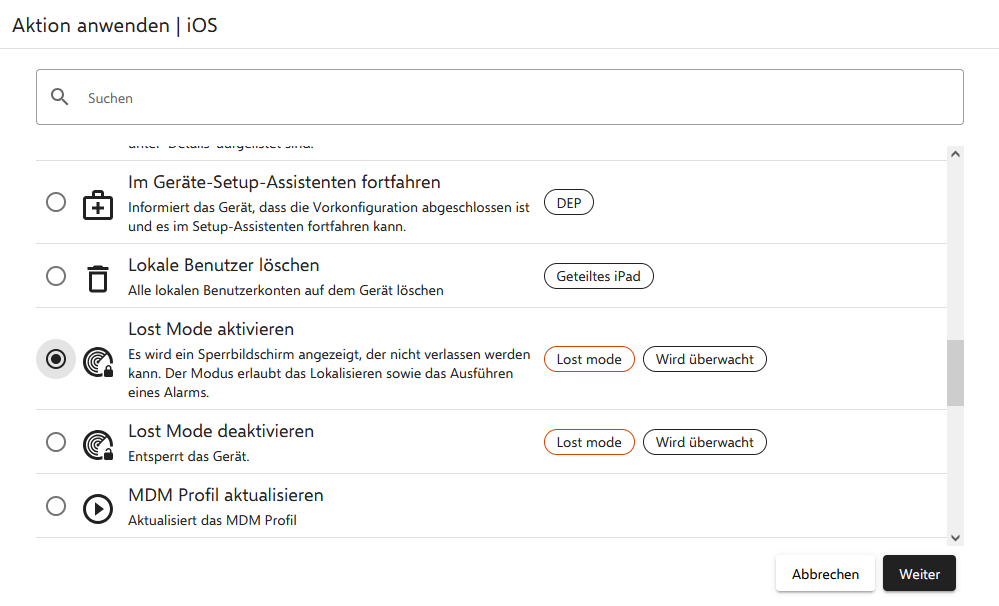Click the trash icon for Lokale Benutzer löschen
Viewport: 999px width, 606px height.
pos(98,278)
